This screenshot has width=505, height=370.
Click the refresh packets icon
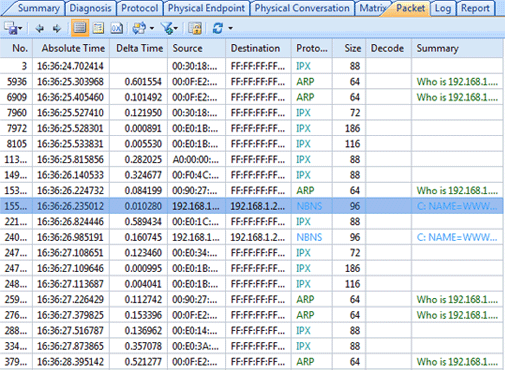tap(218, 28)
